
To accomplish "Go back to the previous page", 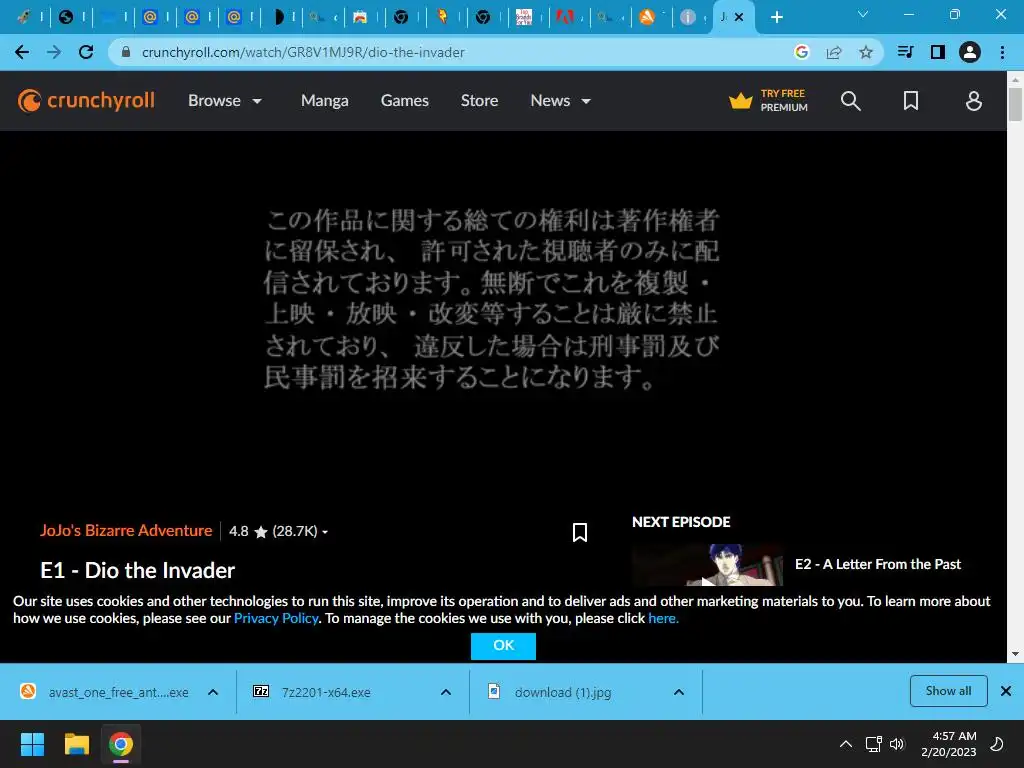I will pos(22,52).
